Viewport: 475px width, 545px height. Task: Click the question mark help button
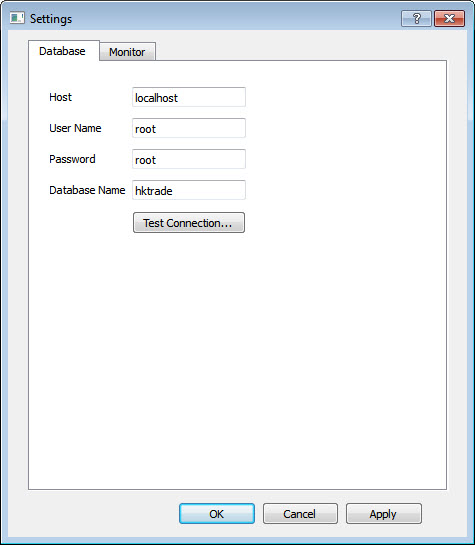(x=416, y=18)
